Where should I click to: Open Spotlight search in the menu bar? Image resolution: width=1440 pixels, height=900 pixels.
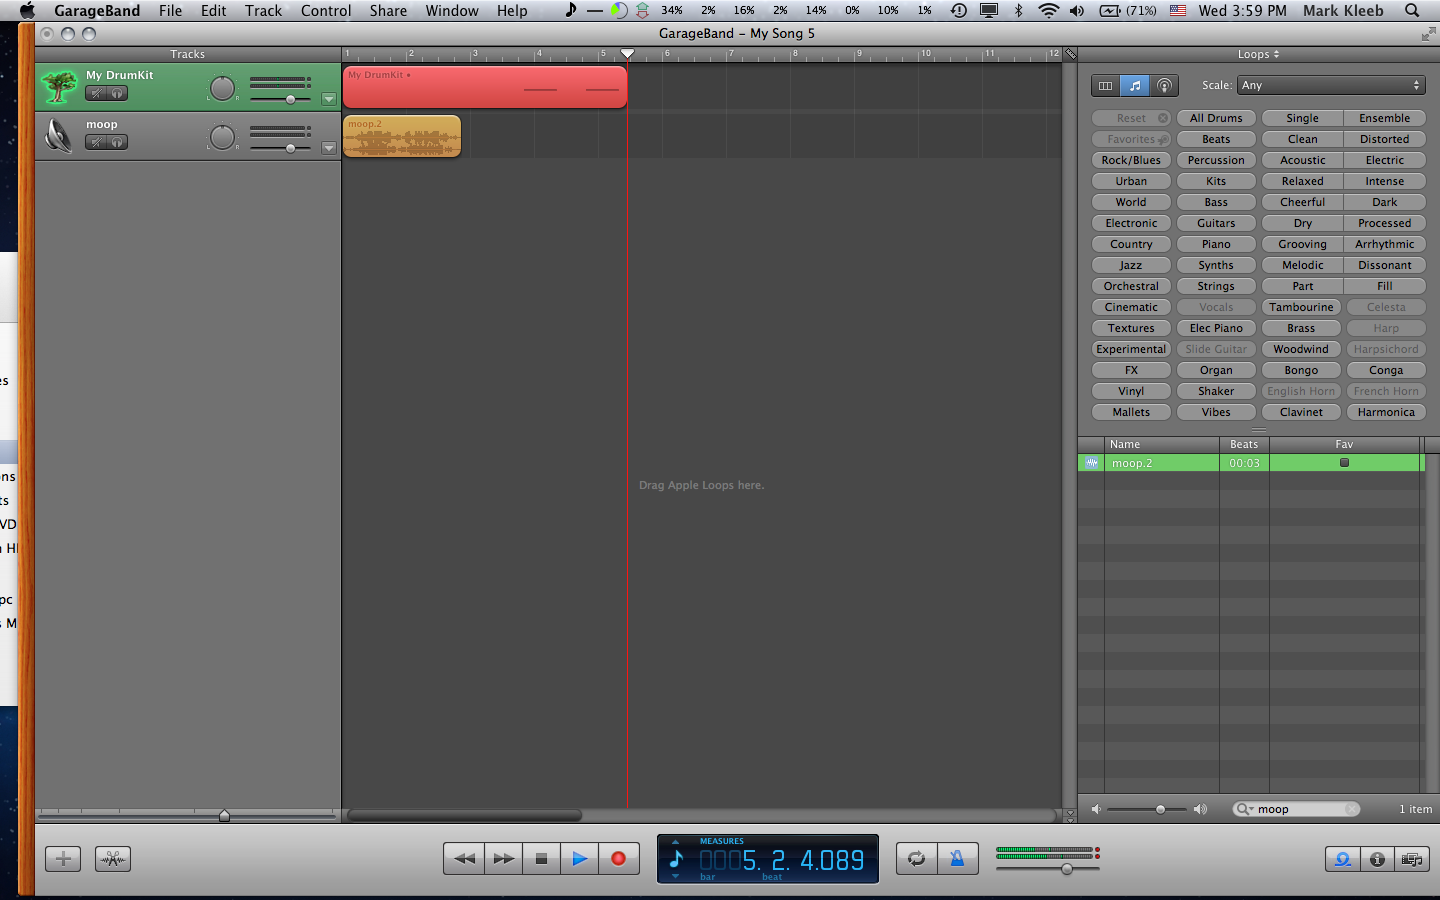[1412, 11]
